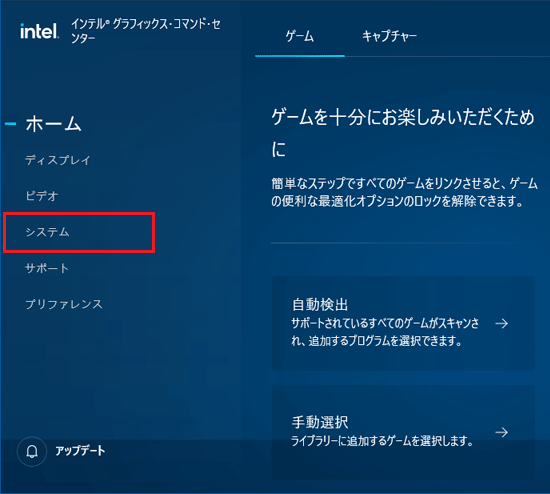Switch to the キャプチャー tab
The image size is (550, 494).
(x=389, y=36)
